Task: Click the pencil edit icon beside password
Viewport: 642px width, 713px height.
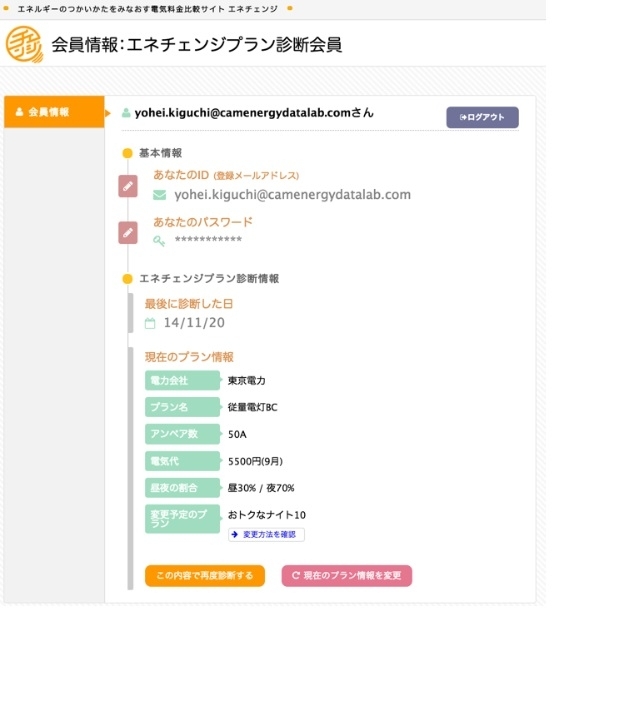Action: [x=128, y=233]
